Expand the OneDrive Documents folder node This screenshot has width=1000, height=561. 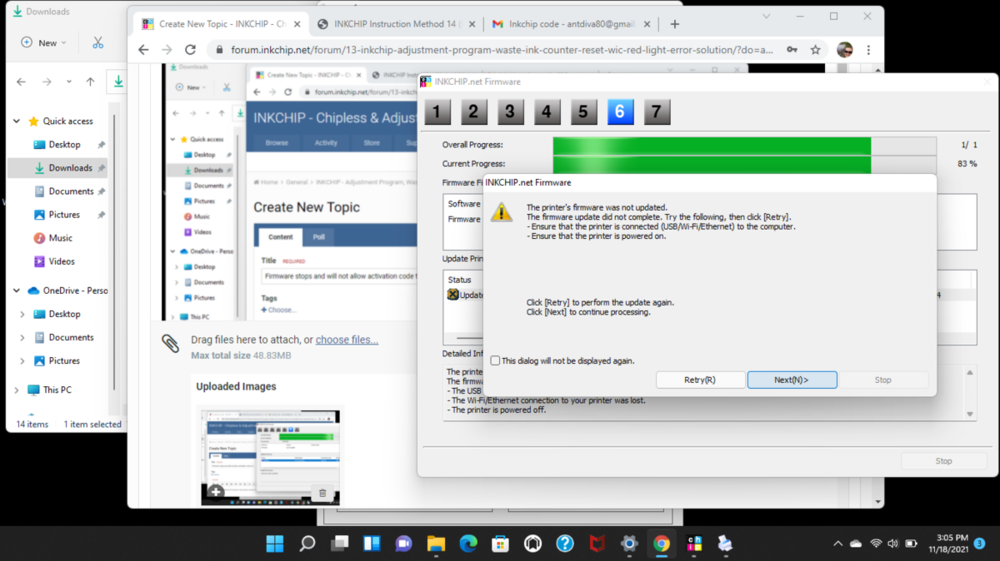click(x=23, y=338)
